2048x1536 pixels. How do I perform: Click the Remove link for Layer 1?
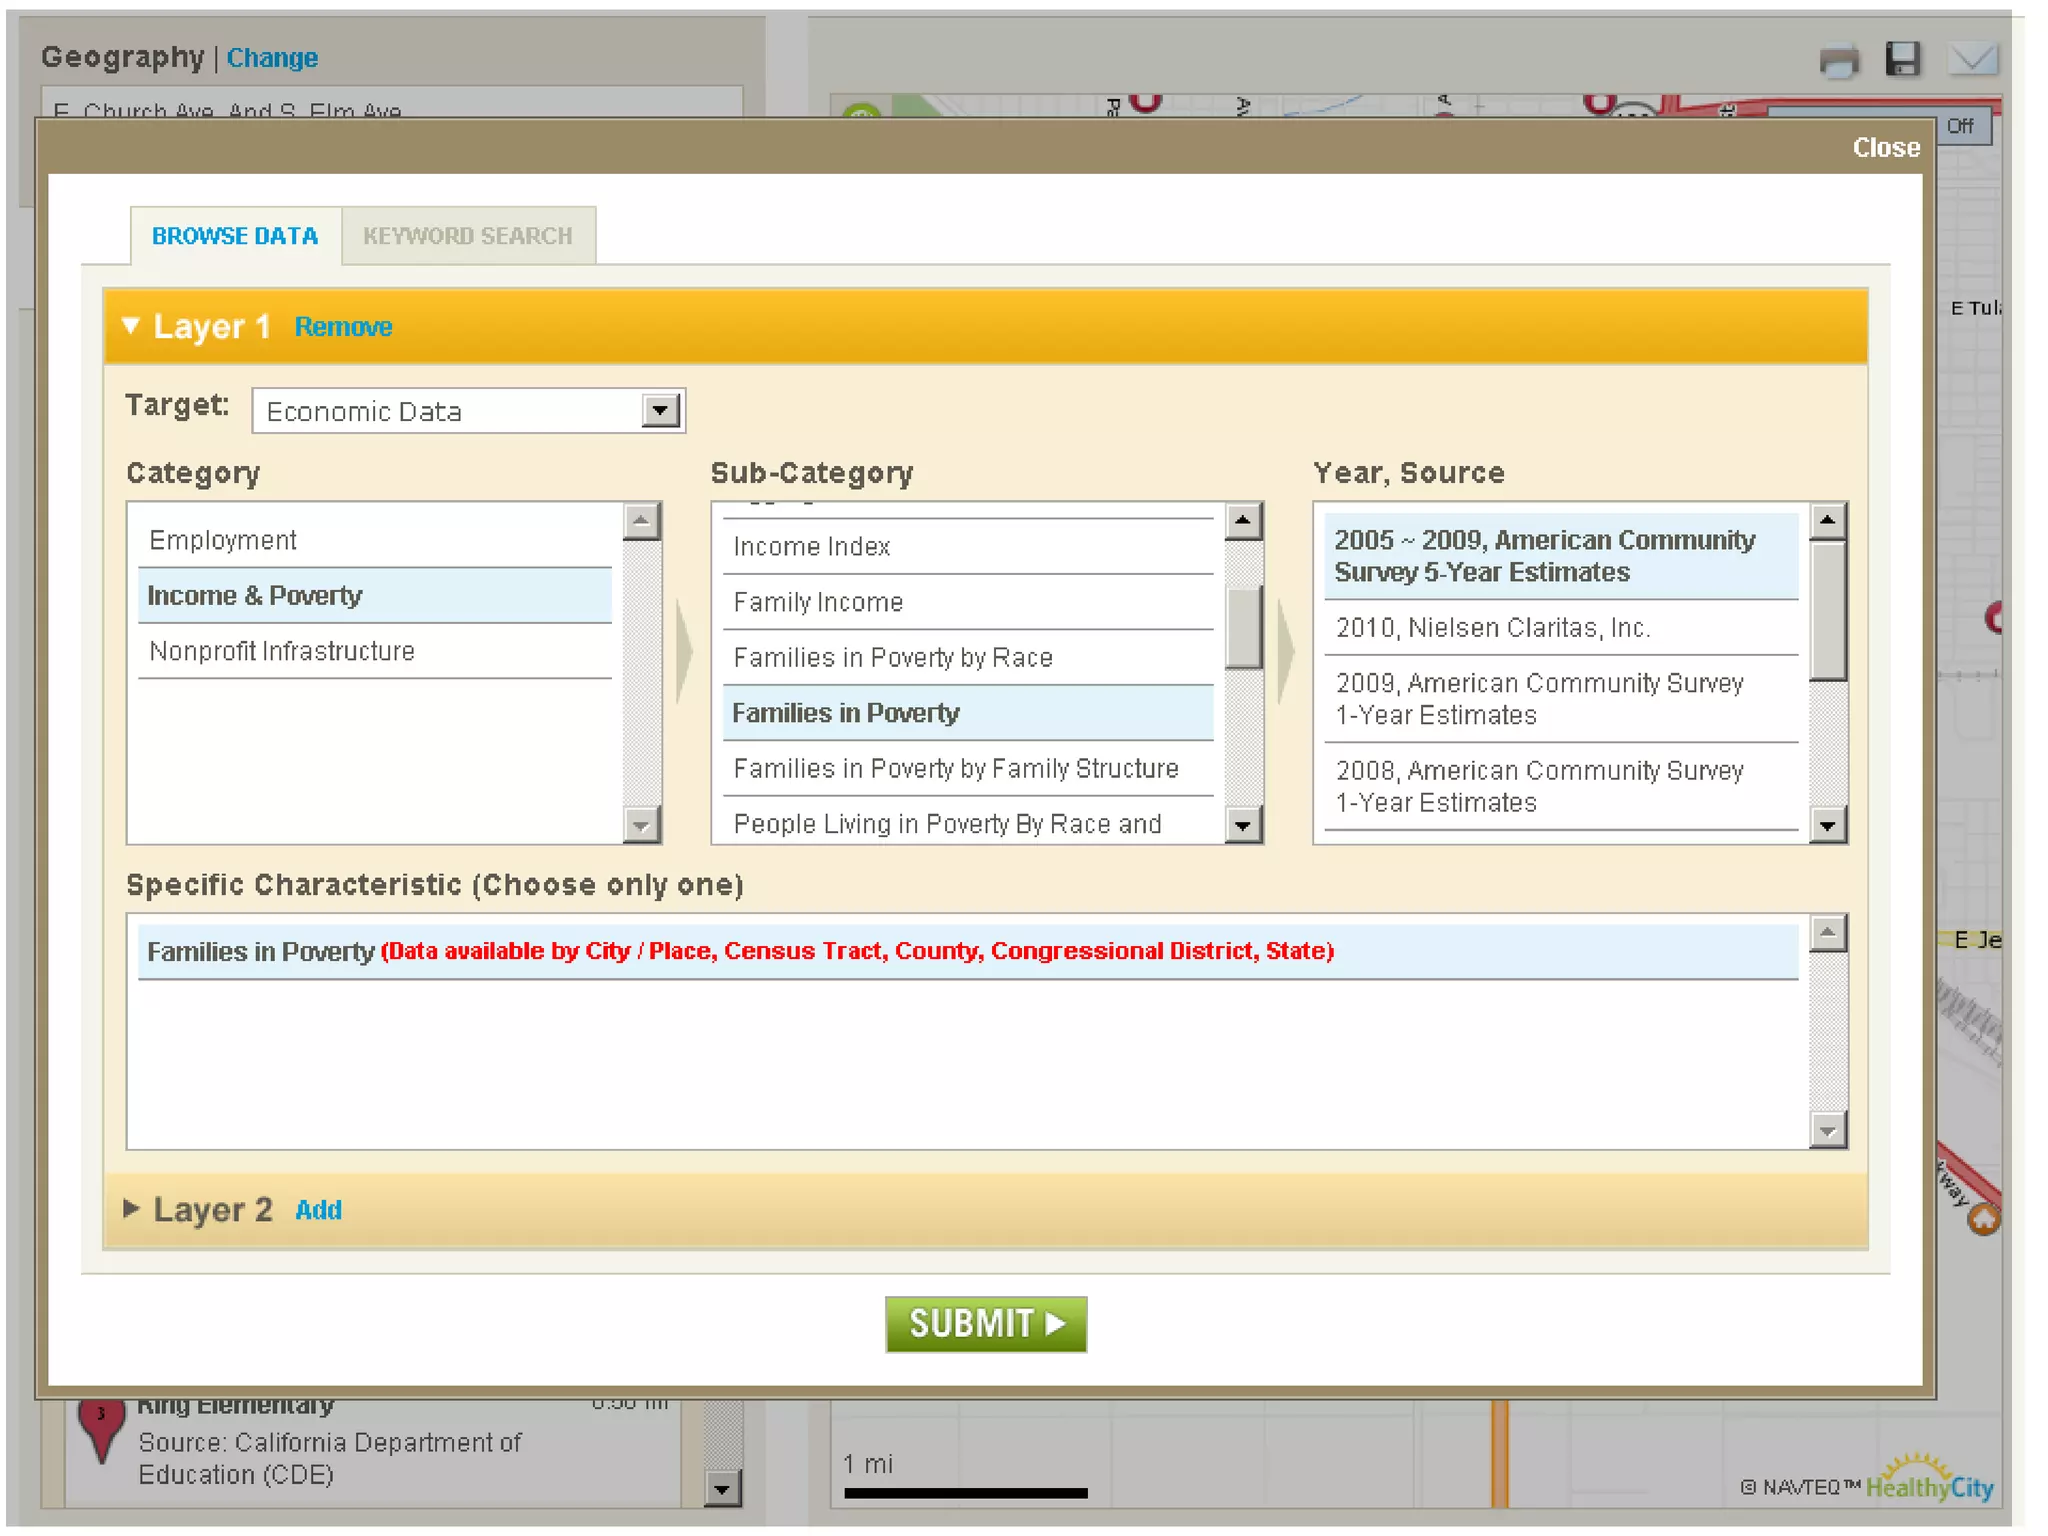click(x=343, y=327)
